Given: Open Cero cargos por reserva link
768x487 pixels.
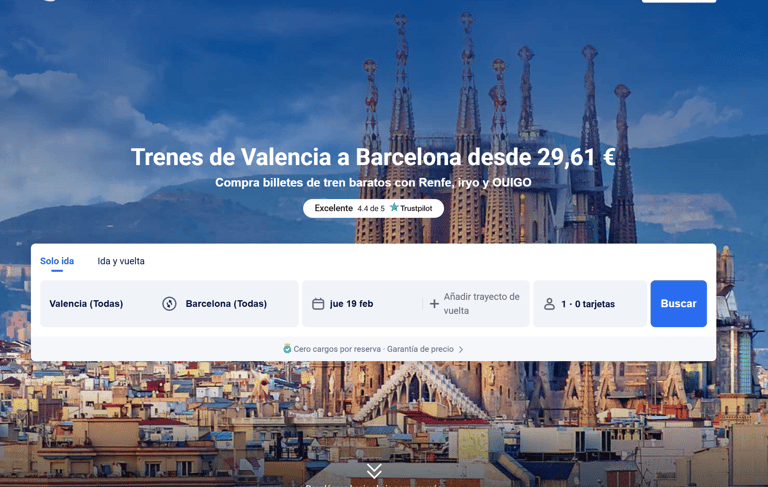Looking at the screenshot, I should pos(337,349).
